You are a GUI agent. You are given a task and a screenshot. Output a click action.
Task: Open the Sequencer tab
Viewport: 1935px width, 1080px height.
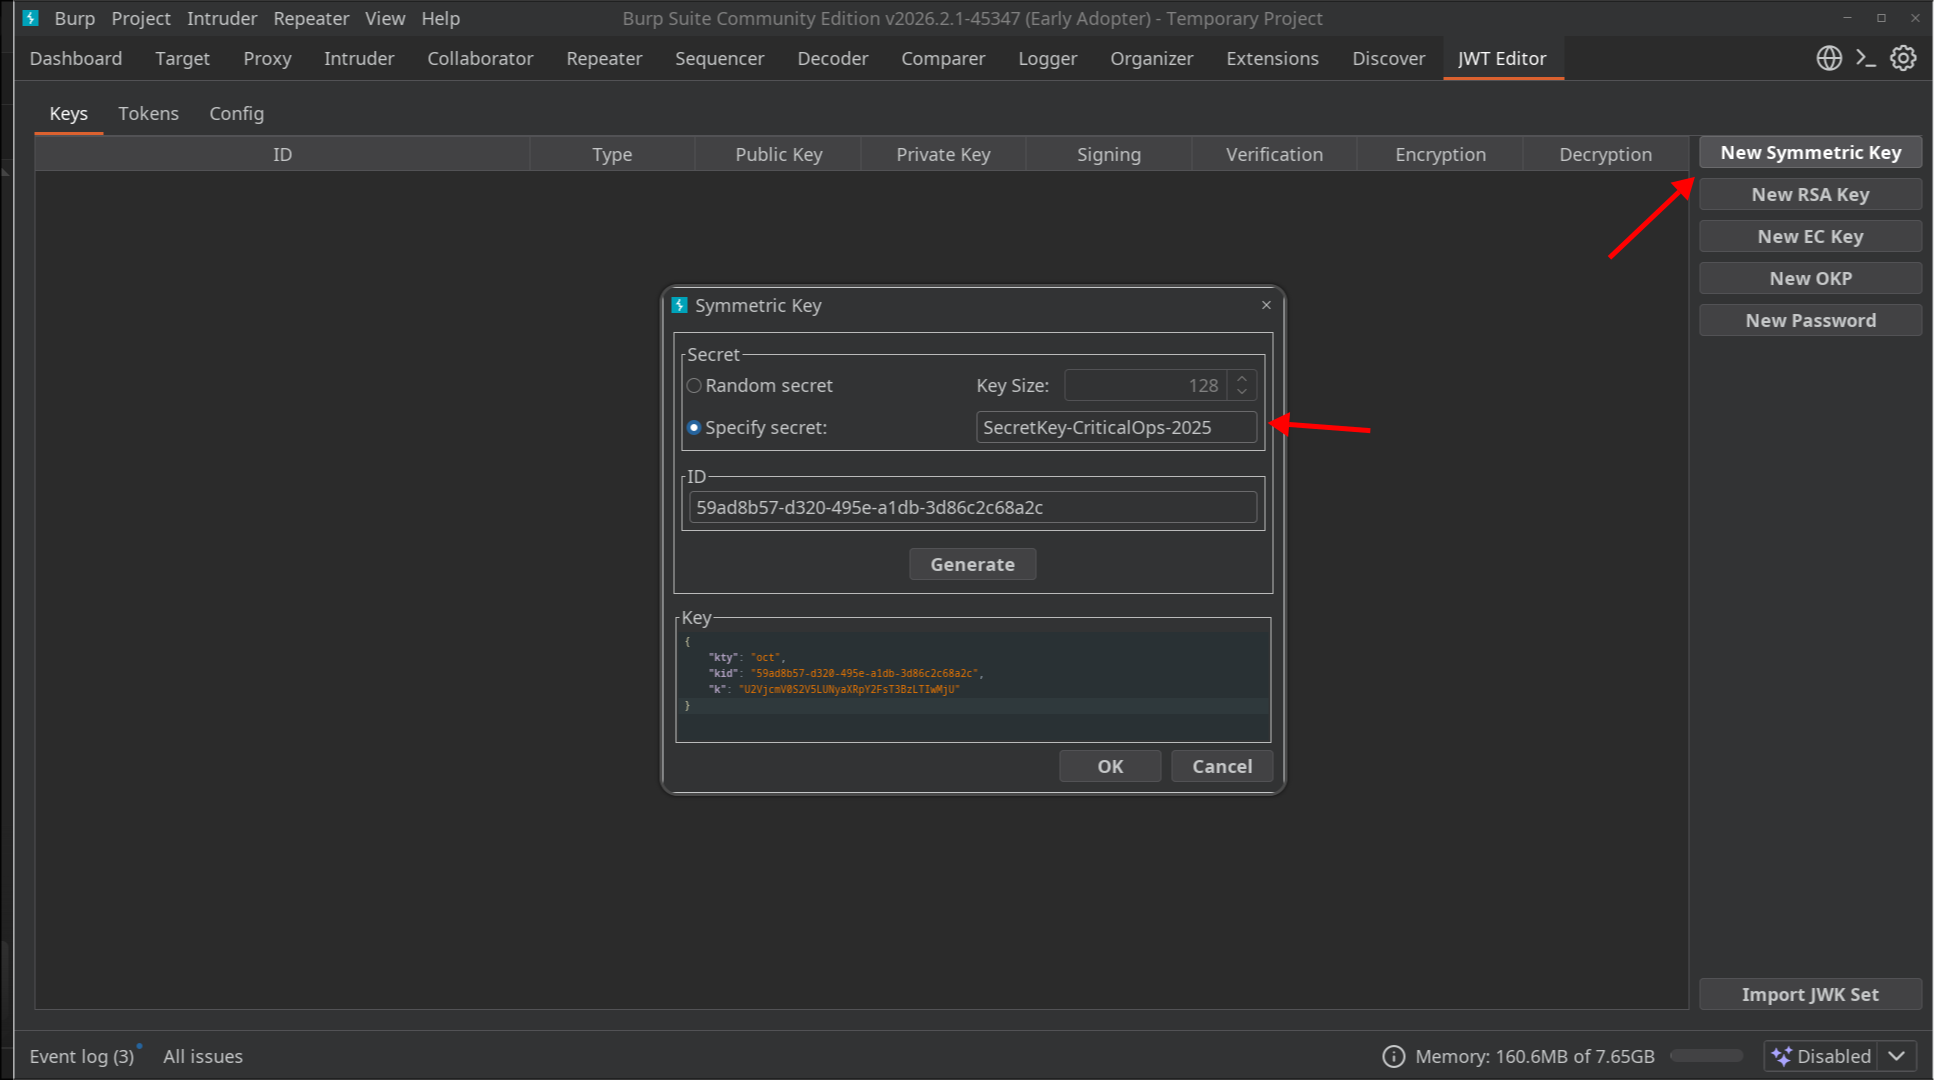(720, 59)
